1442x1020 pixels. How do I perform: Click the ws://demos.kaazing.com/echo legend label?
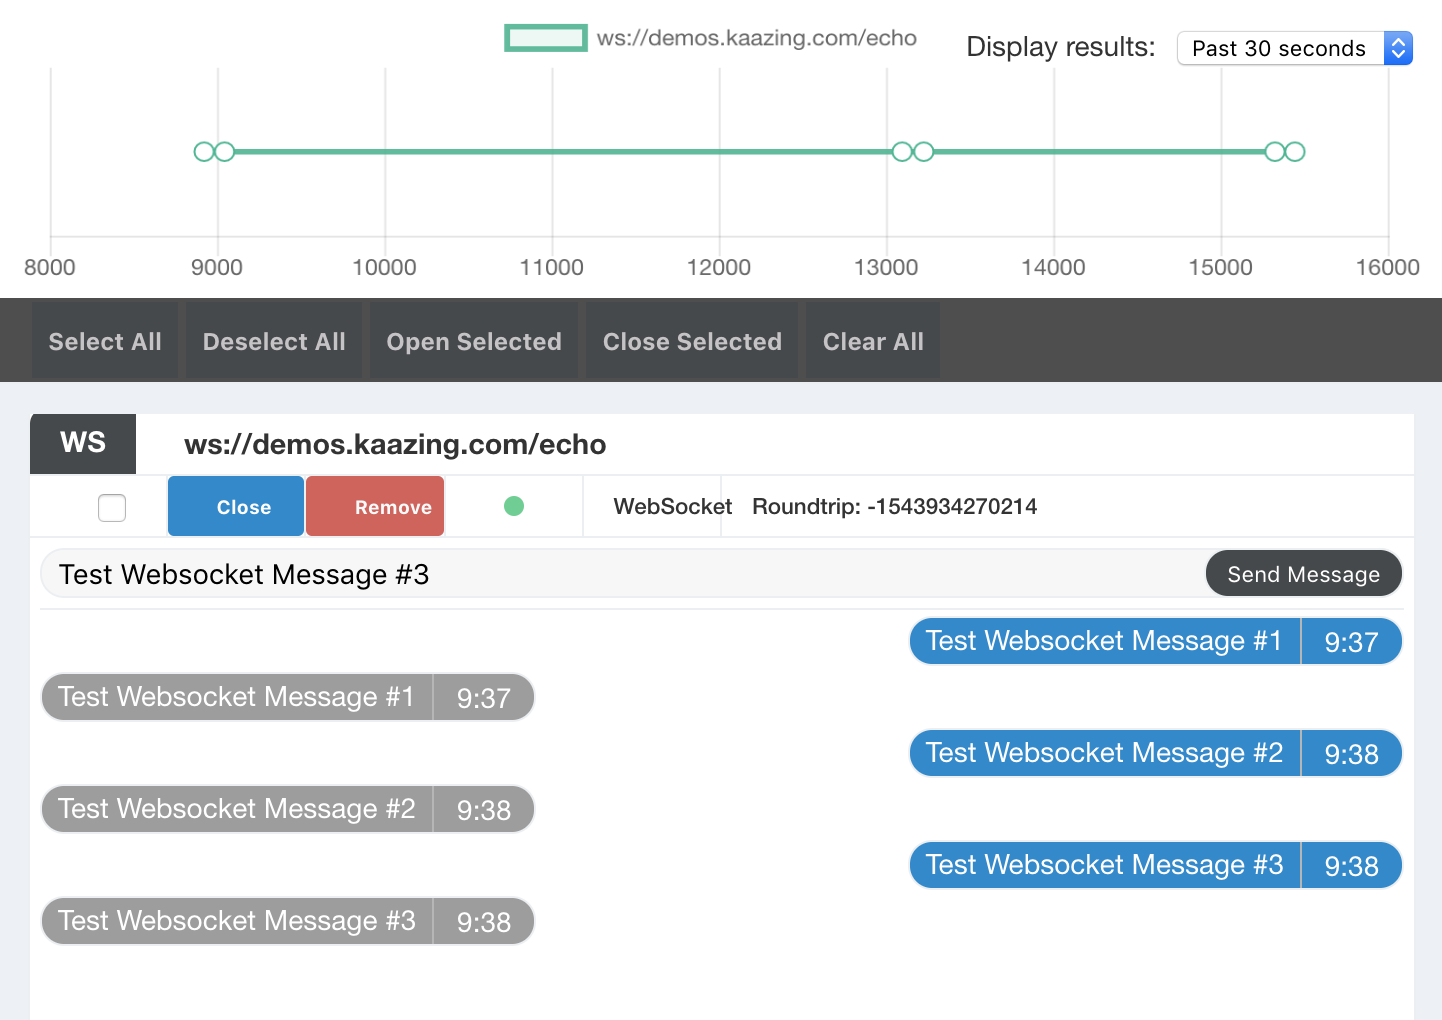pos(757,38)
